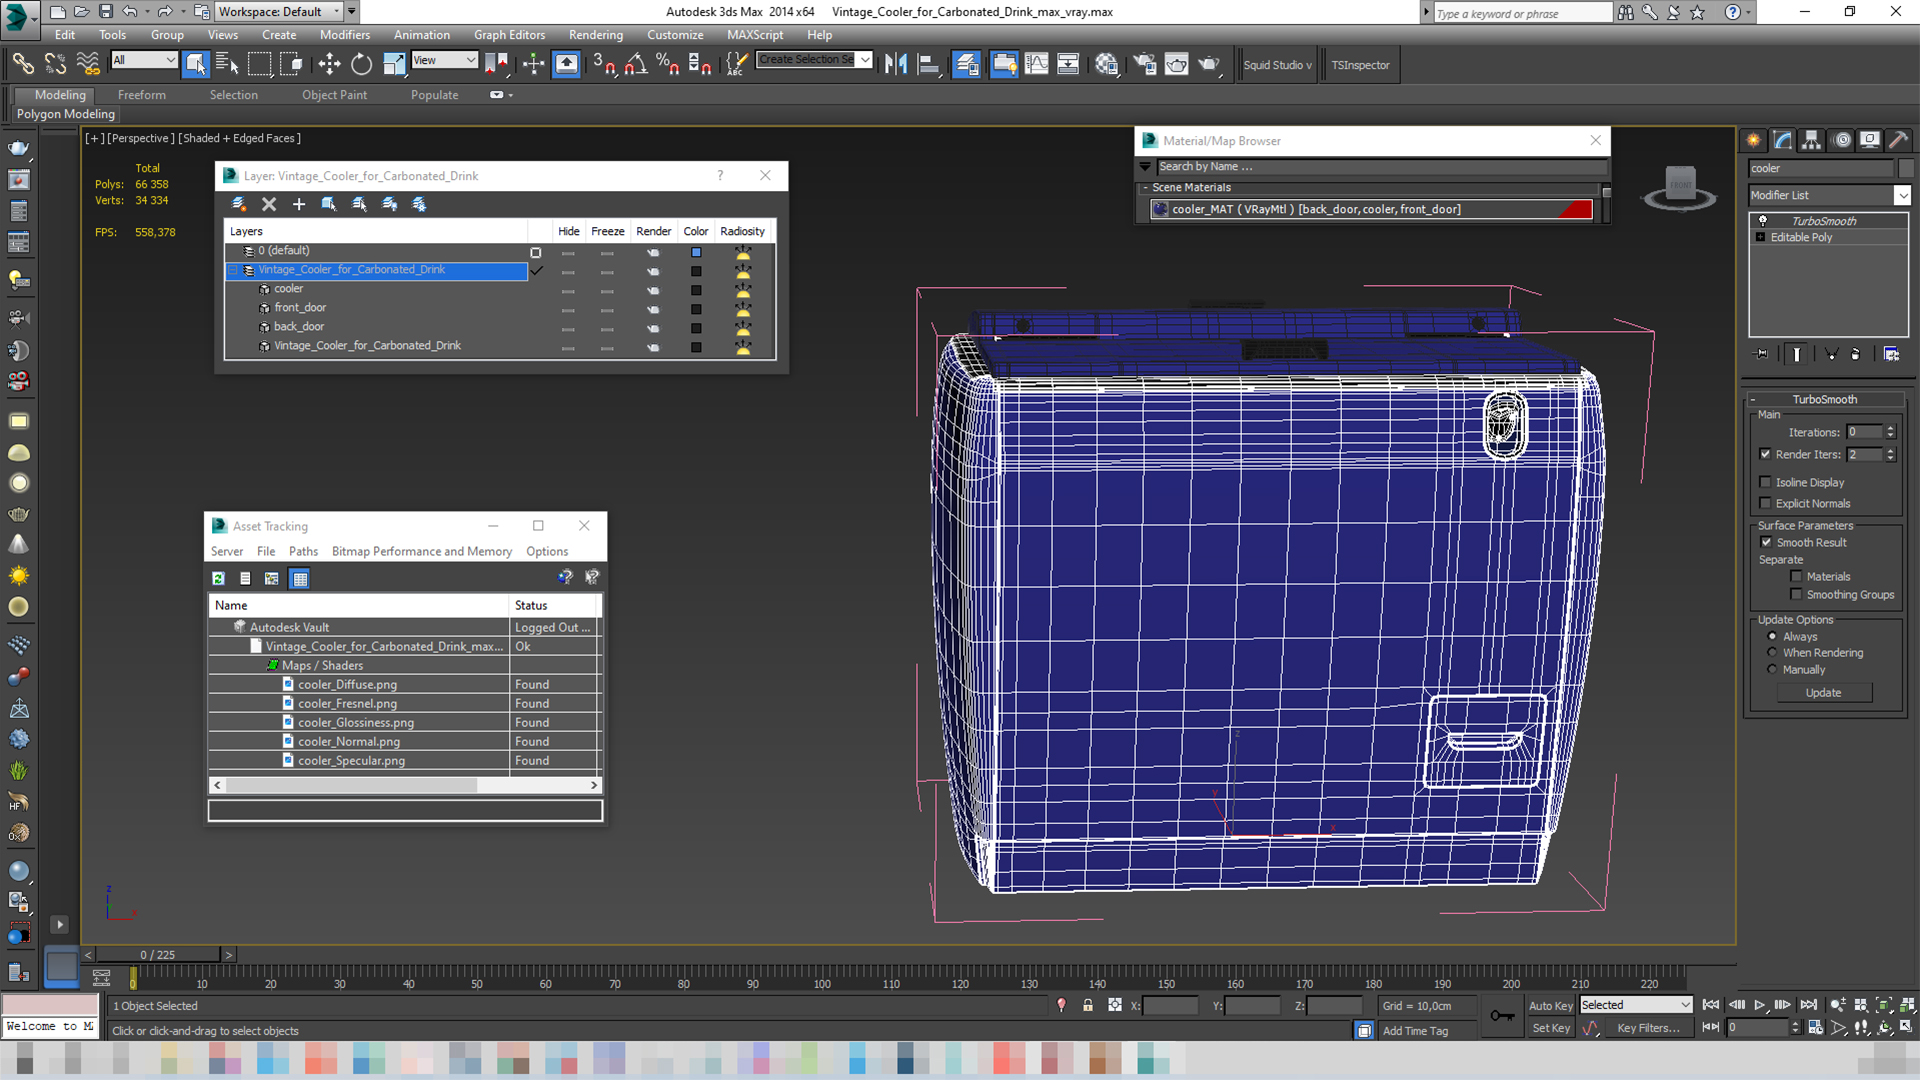The height and width of the screenshot is (1080, 1920).
Task: Switch to the Hierarchy command panel tab
Action: tap(1812, 140)
